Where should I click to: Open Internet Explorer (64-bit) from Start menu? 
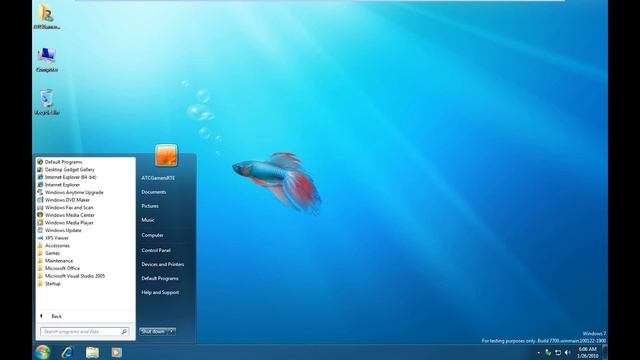[x=67, y=177]
